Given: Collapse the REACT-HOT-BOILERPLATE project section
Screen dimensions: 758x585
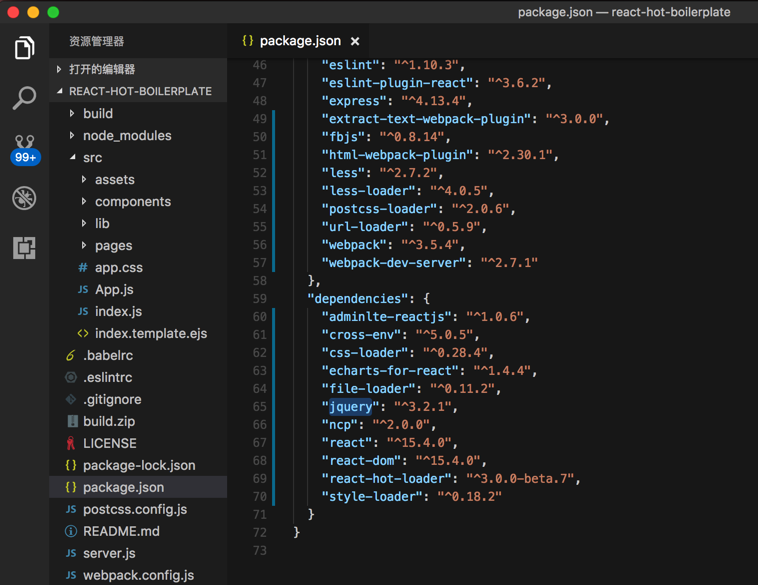Looking at the screenshot, I should pos(60,91).
